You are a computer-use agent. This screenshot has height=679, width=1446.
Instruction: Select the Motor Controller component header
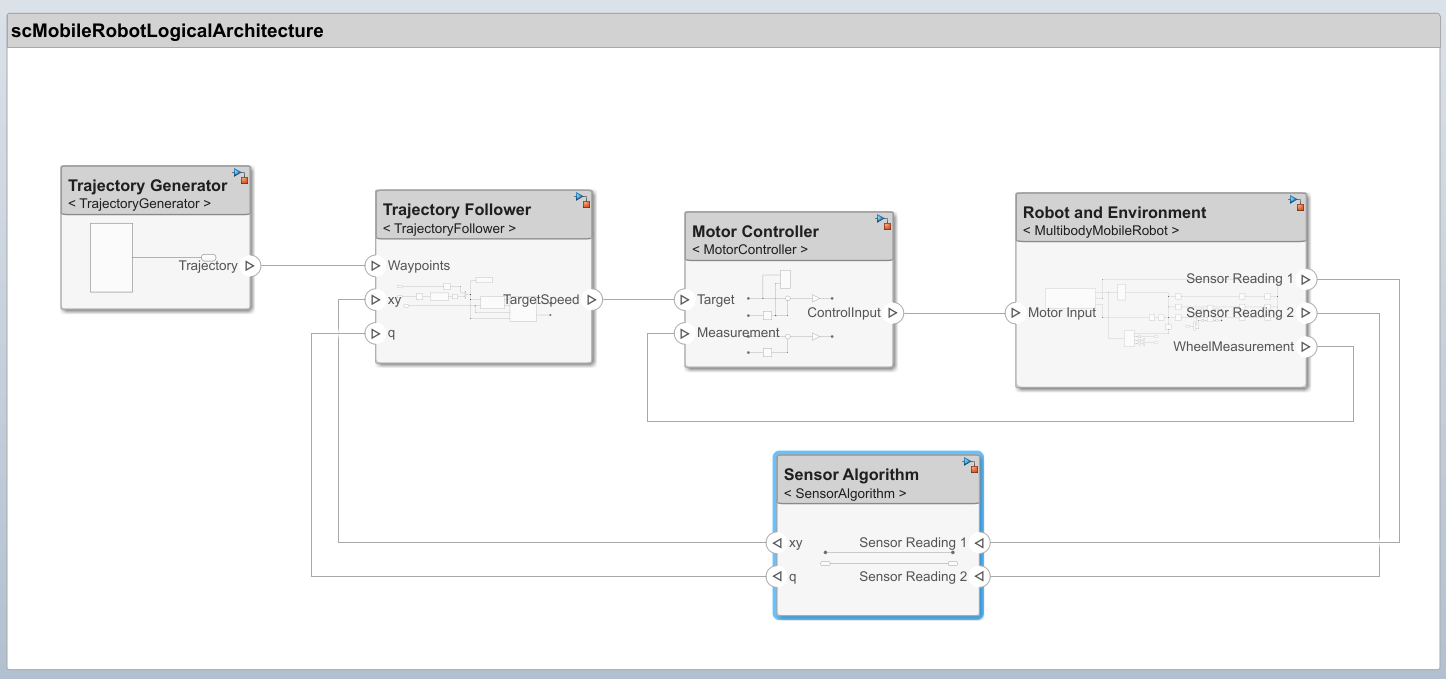coord(755,232)
